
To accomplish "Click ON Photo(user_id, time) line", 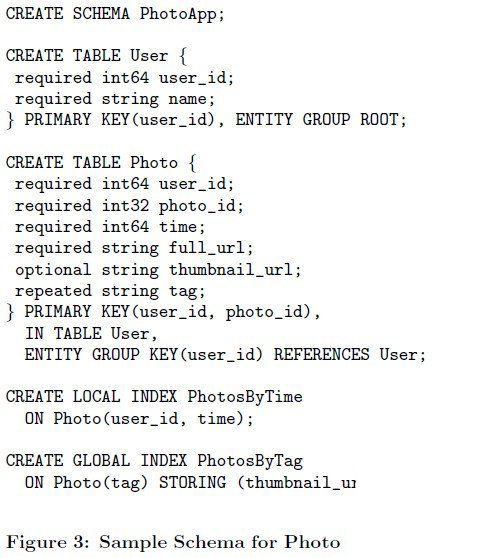I will click(x=139, y=419).
